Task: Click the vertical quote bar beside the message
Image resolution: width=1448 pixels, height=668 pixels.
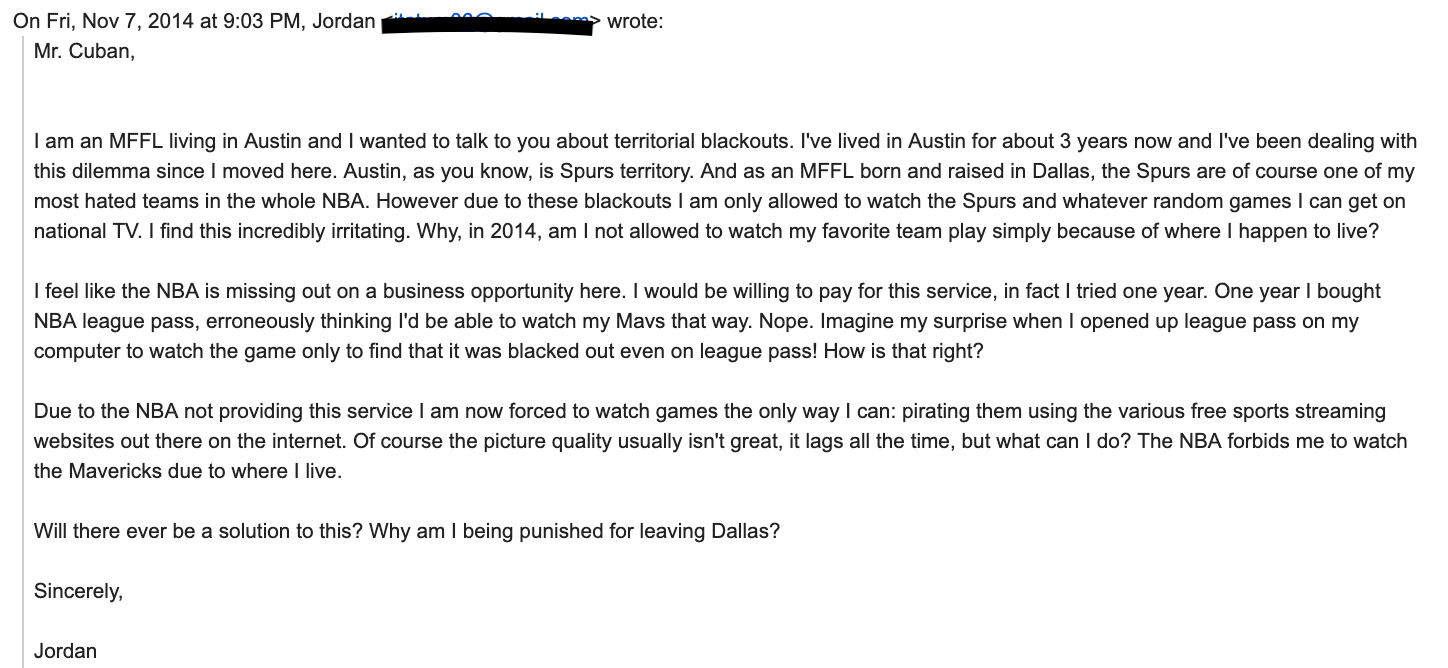Action: pyautogui.click(x=22, y=354)
